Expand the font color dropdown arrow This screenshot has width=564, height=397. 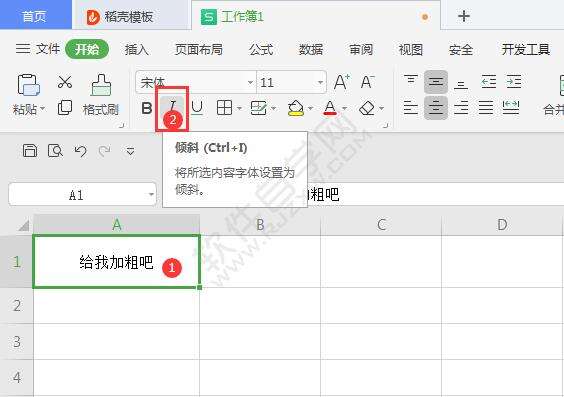point(344,108)
